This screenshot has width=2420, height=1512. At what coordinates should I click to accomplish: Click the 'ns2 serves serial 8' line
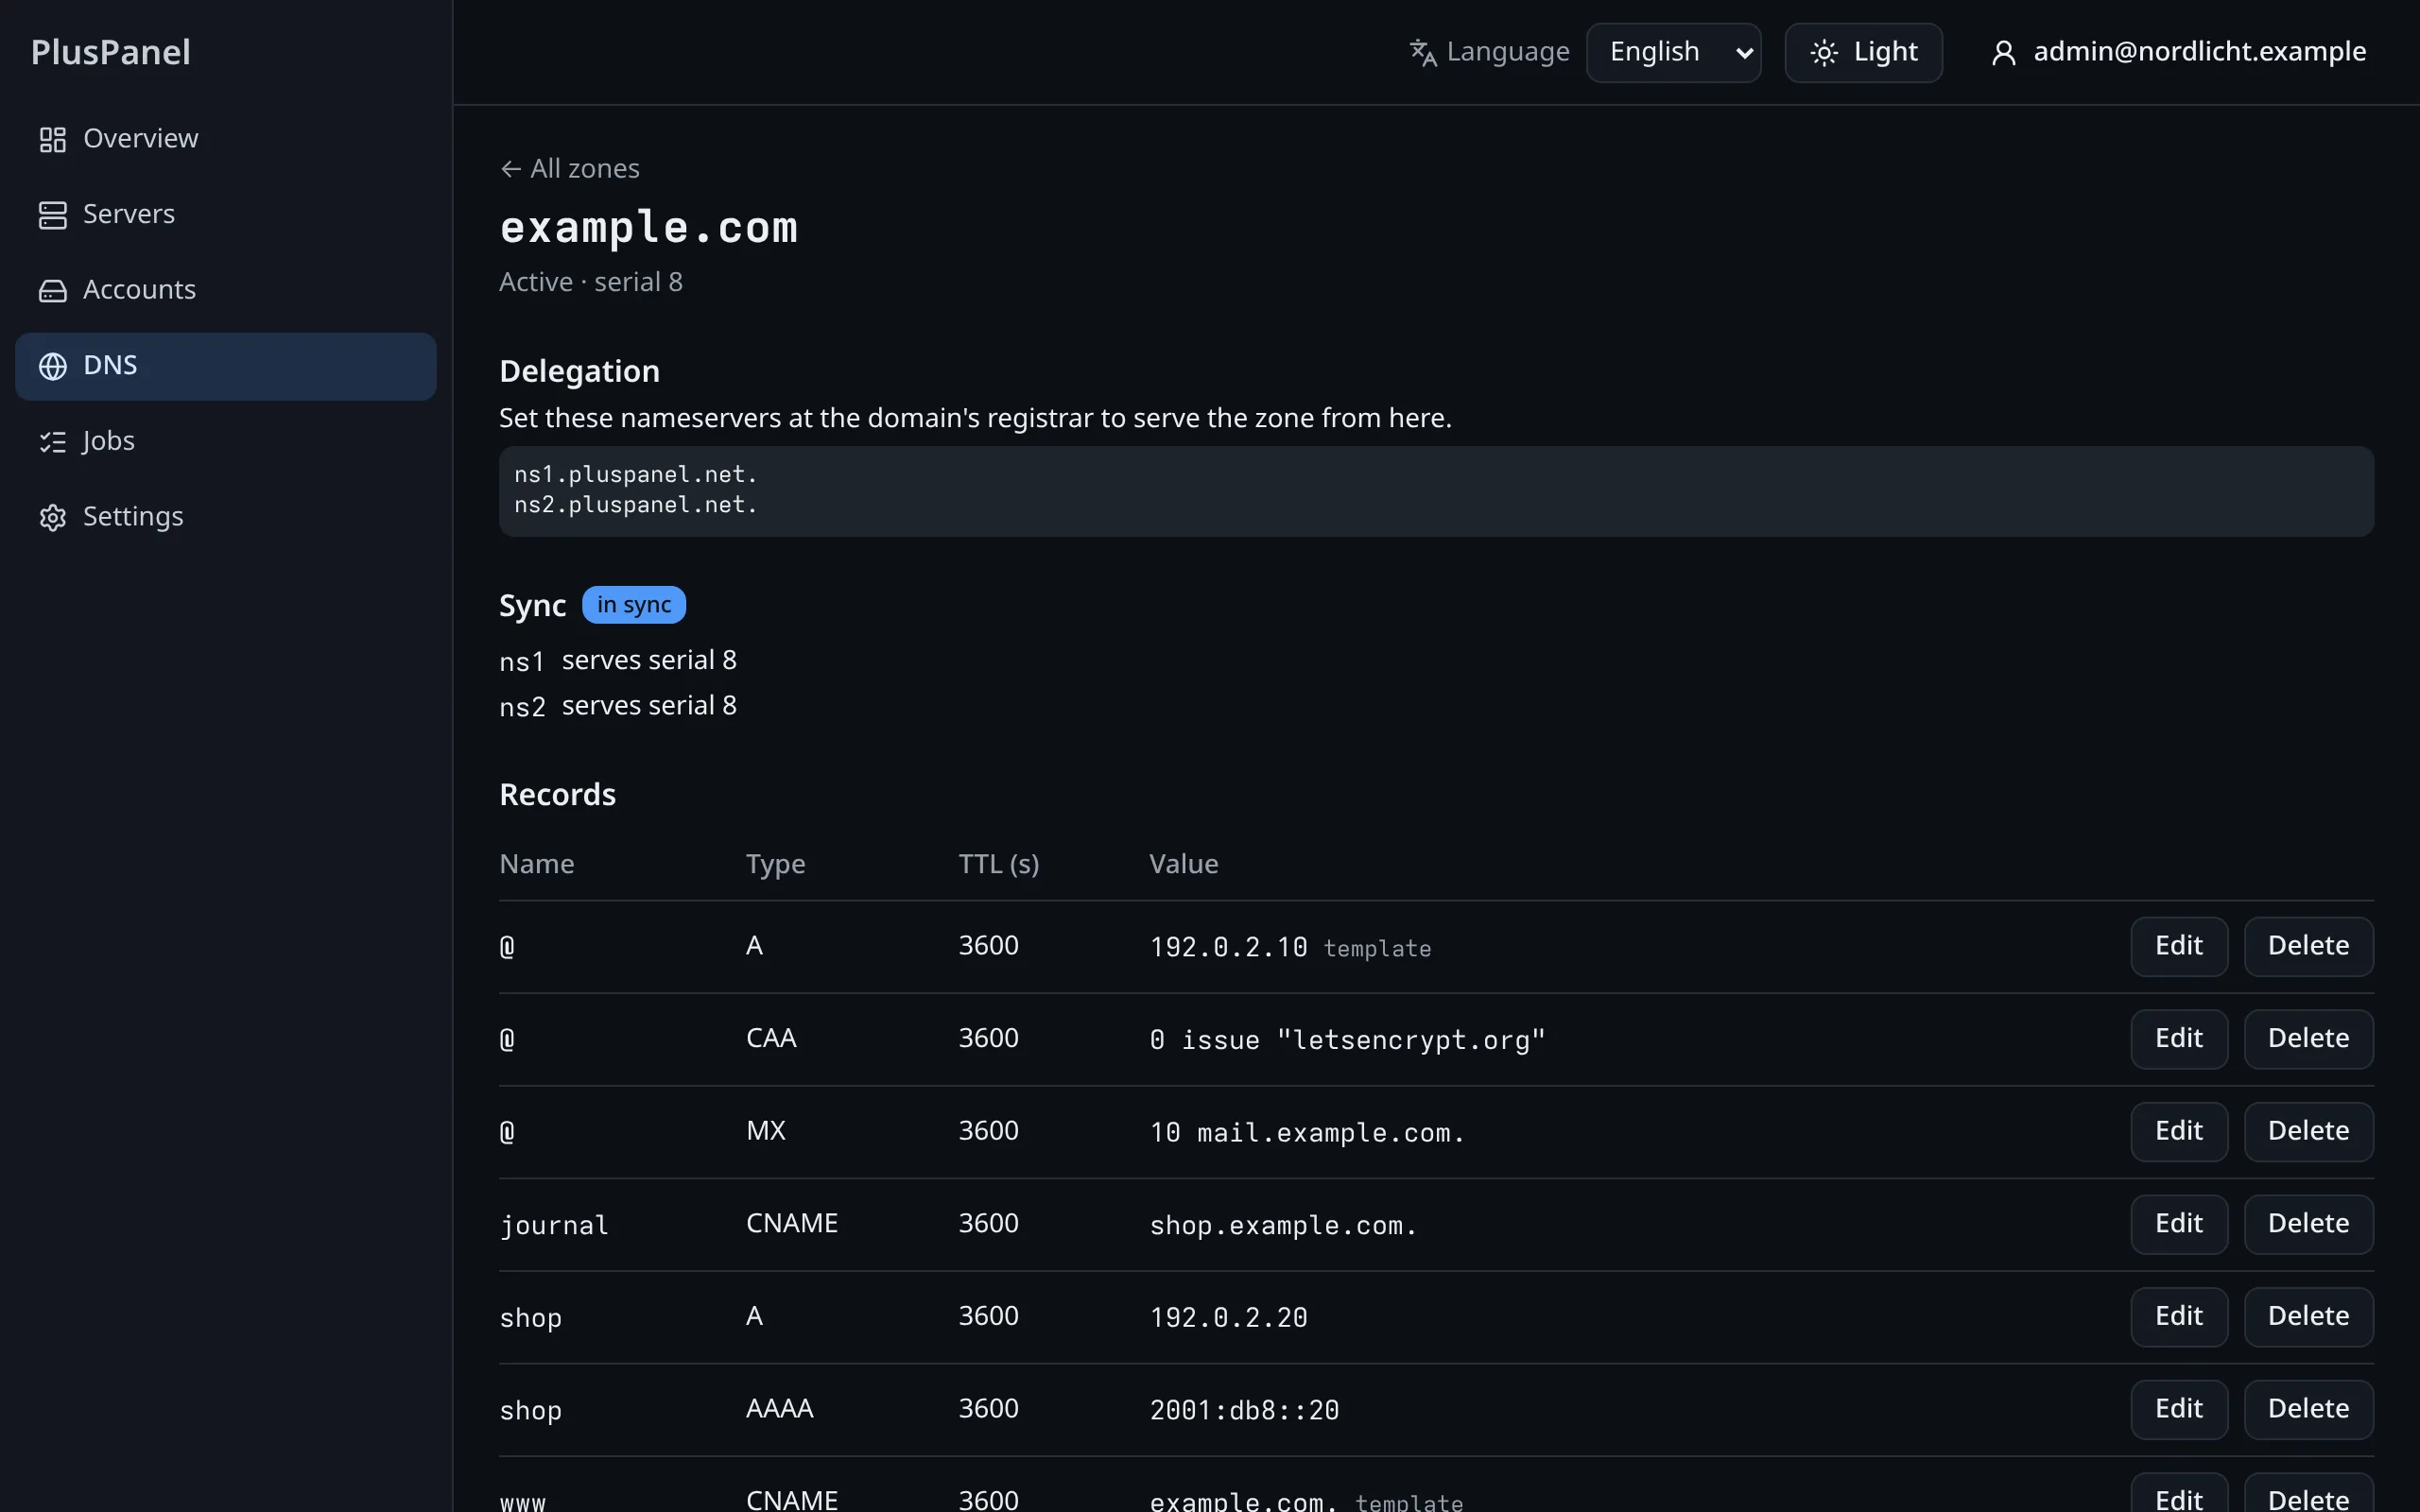618,706
